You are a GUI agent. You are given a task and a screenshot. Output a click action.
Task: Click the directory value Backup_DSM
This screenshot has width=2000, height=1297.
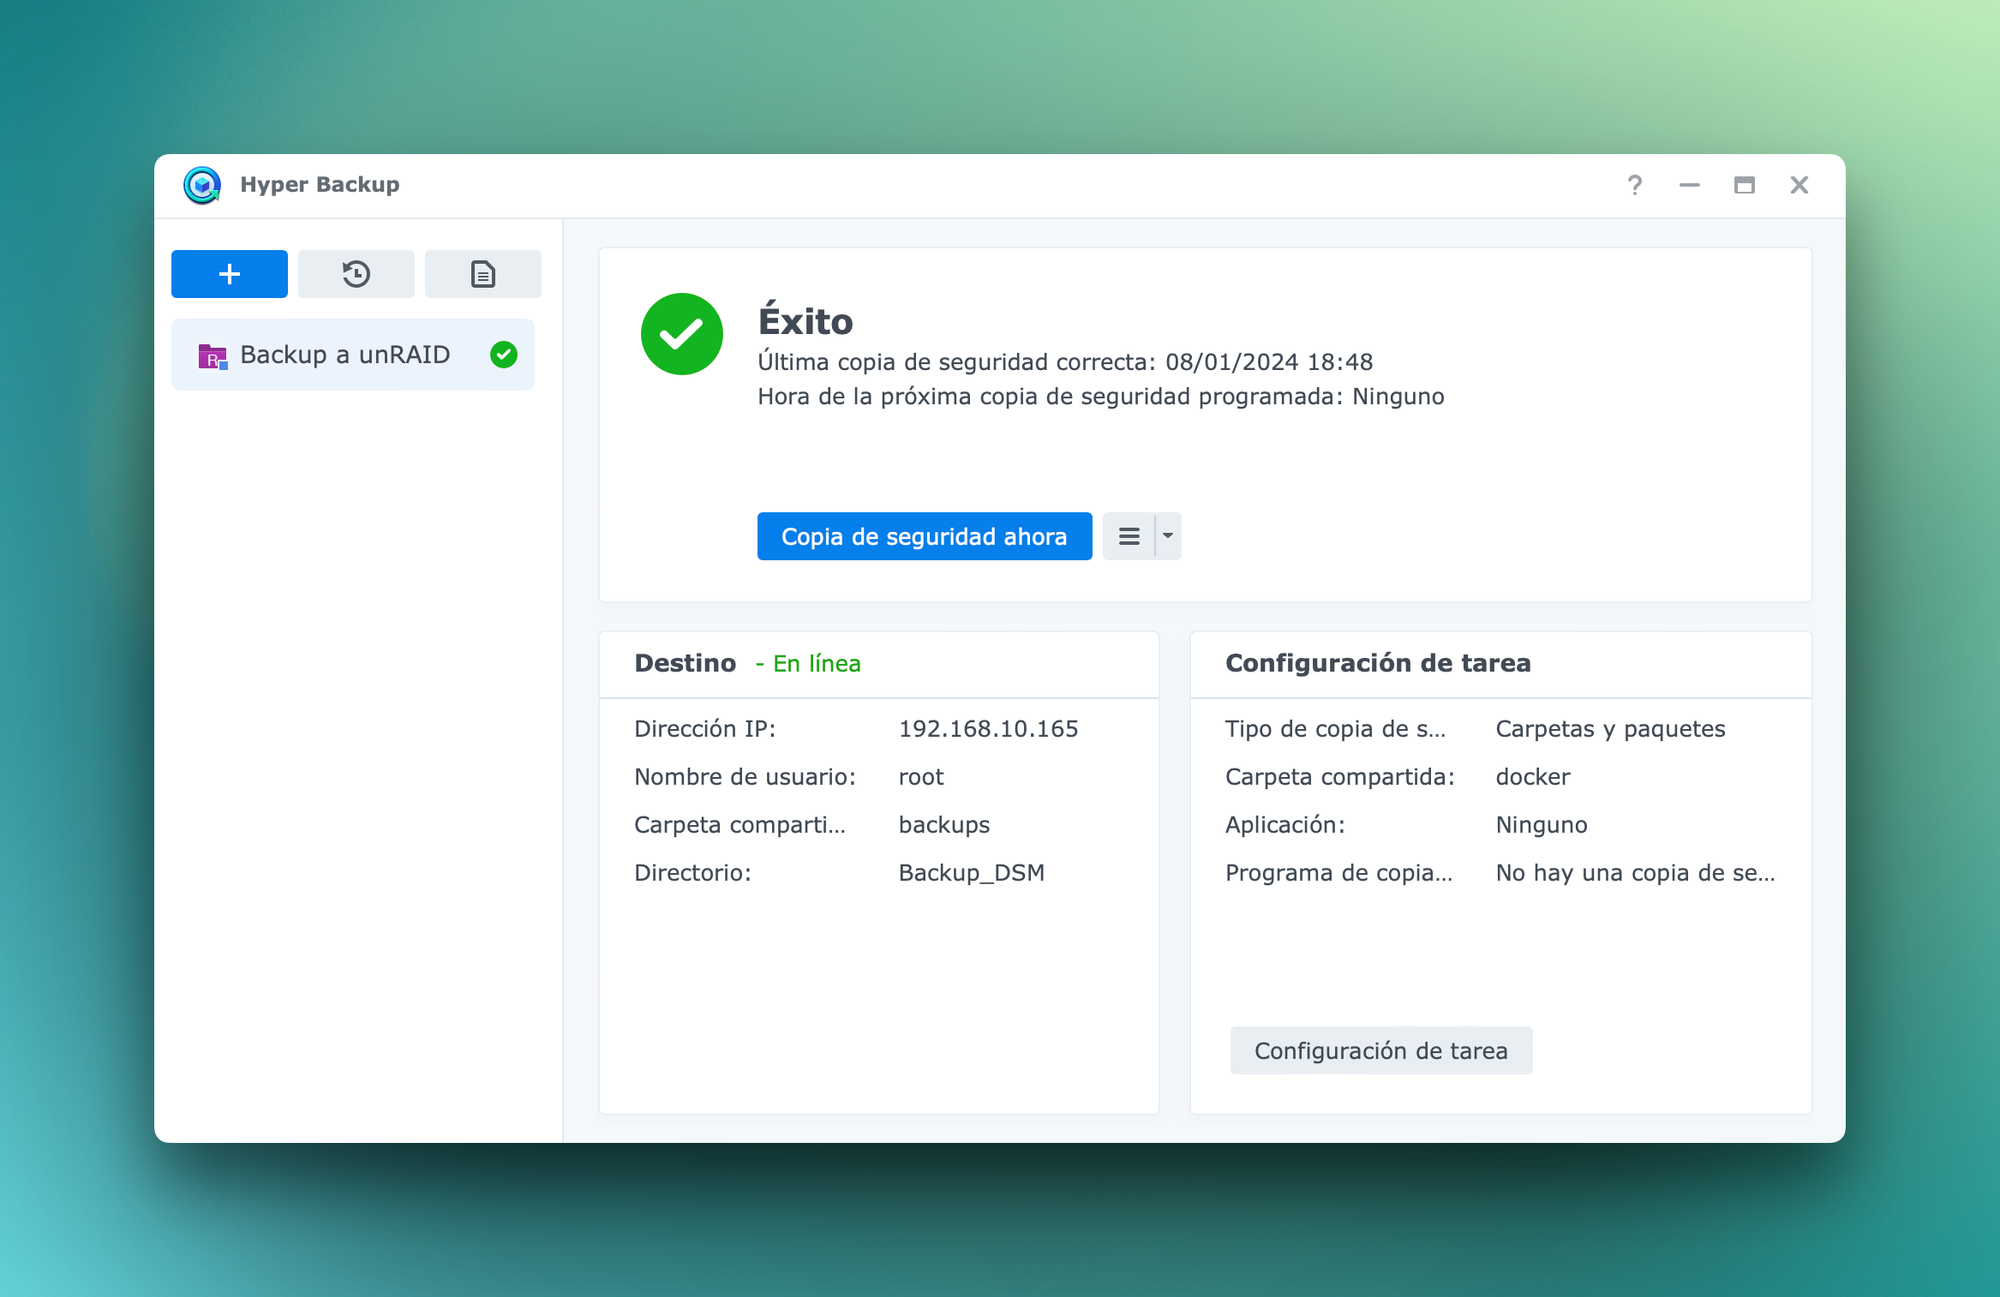click(x=971, y=873)
